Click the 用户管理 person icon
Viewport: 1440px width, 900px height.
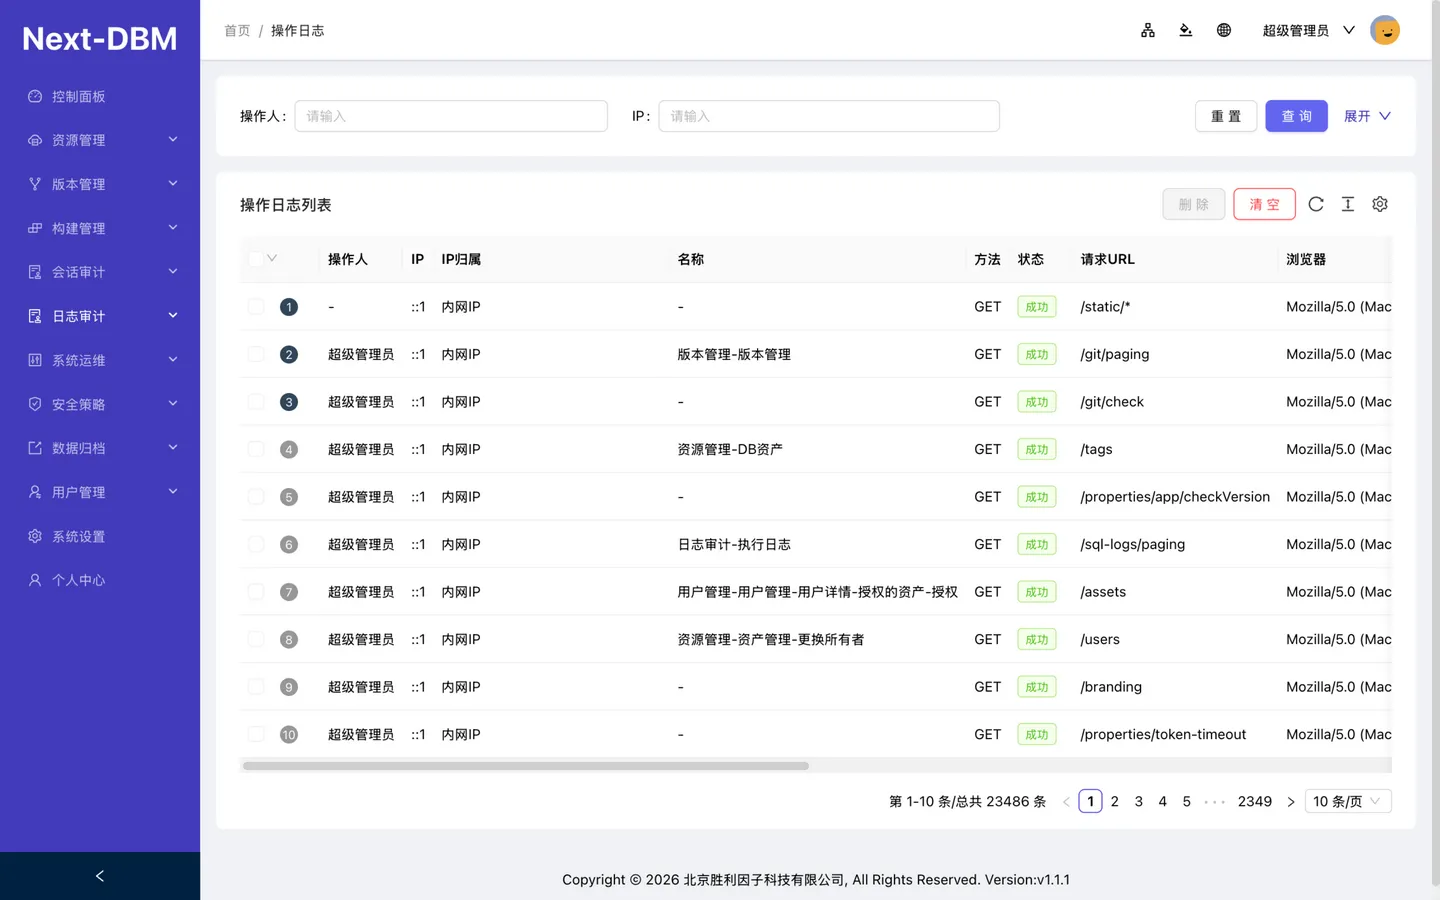click(35, 492)
